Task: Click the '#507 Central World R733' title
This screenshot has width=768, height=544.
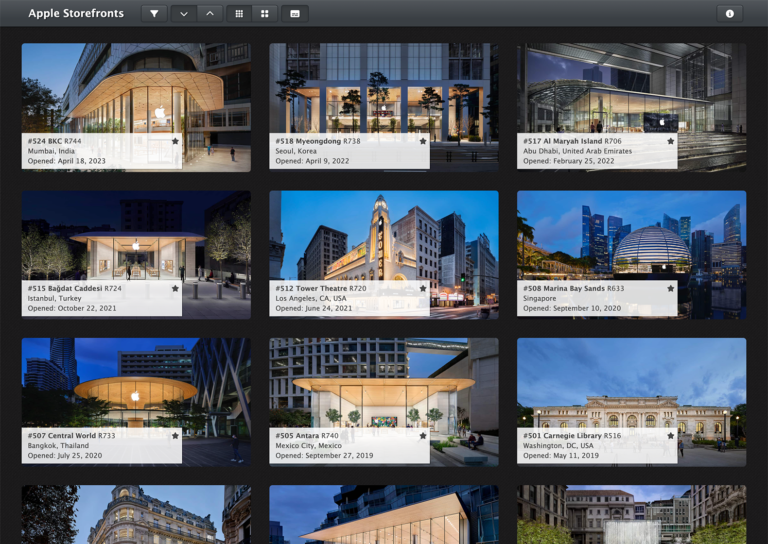Action: (72, 436)
